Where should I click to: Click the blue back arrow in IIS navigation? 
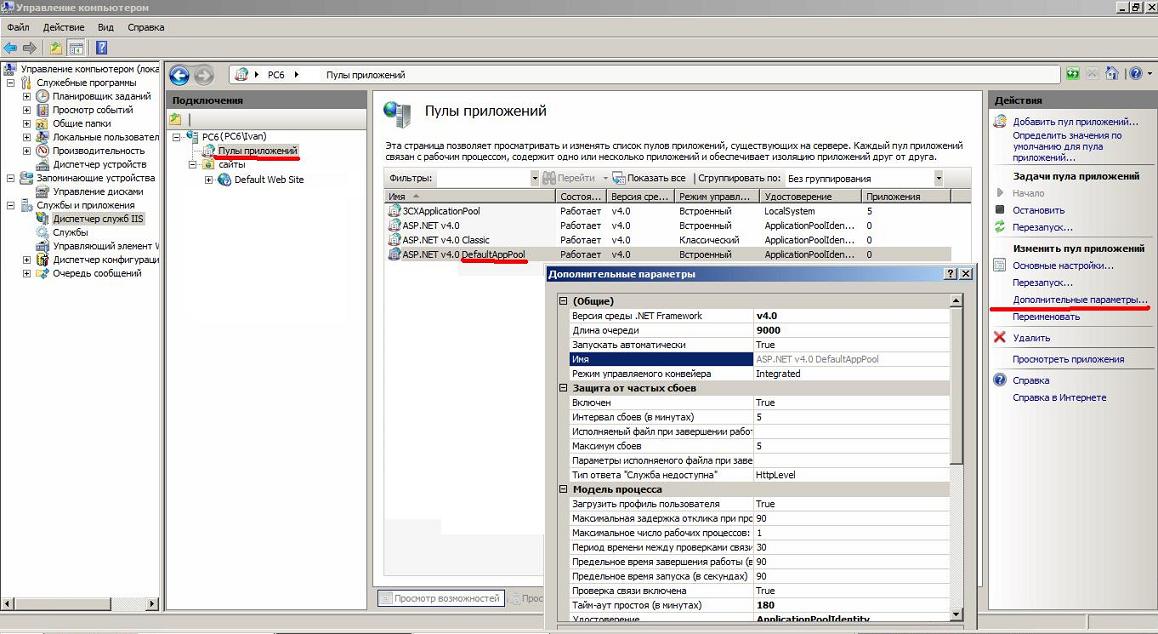coord(179,75)
